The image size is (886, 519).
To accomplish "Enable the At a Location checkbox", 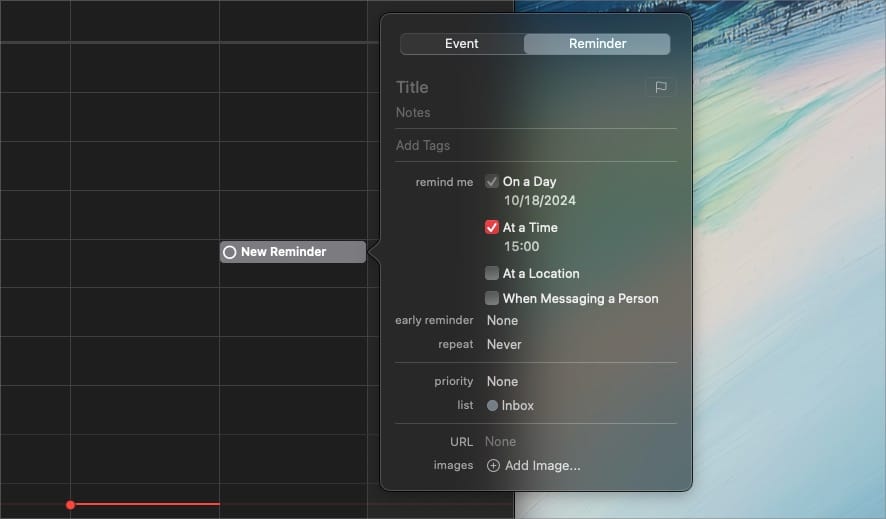I will pos(492,273).
